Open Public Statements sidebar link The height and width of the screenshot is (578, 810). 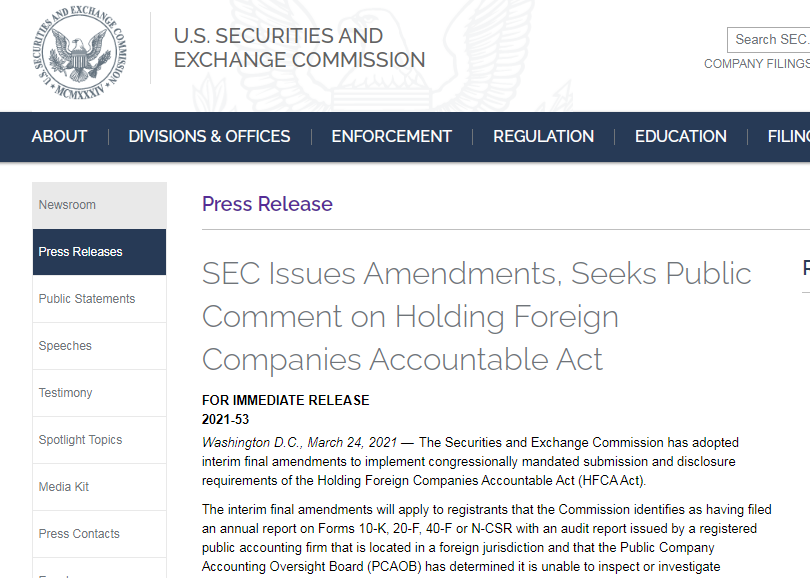pos(99,299)
